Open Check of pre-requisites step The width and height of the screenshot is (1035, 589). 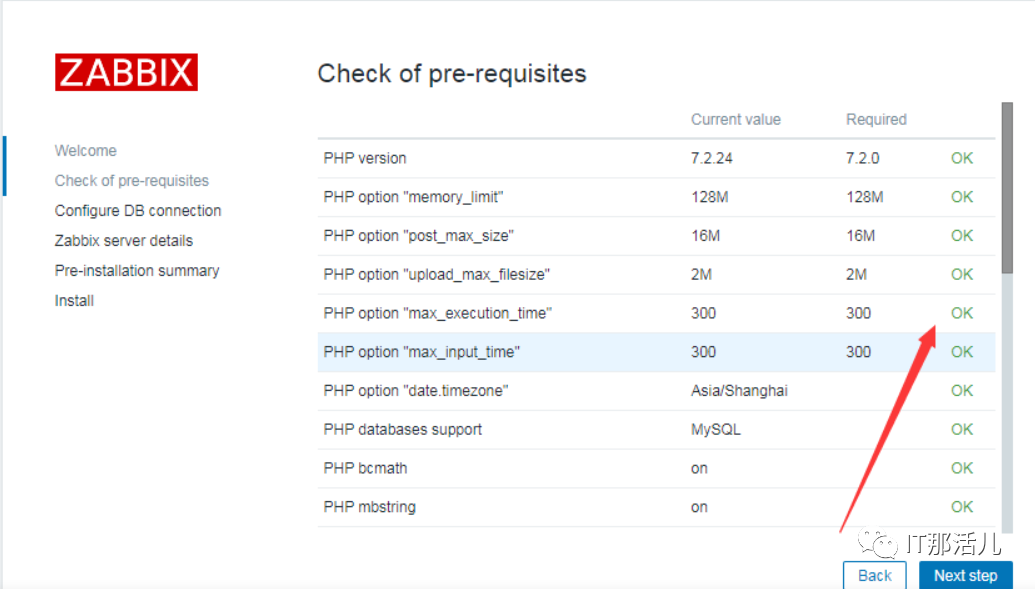[x=132, y=181]
